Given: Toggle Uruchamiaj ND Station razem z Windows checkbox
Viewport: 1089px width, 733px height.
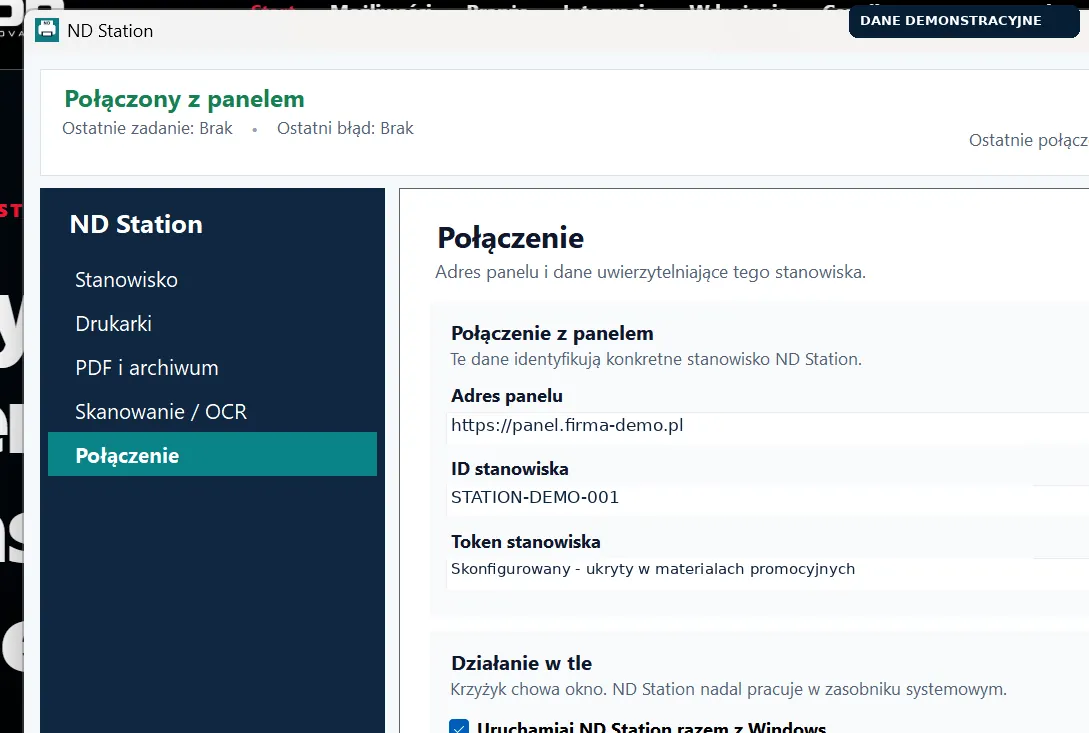Looking at the screenshot, I should 459,727.
